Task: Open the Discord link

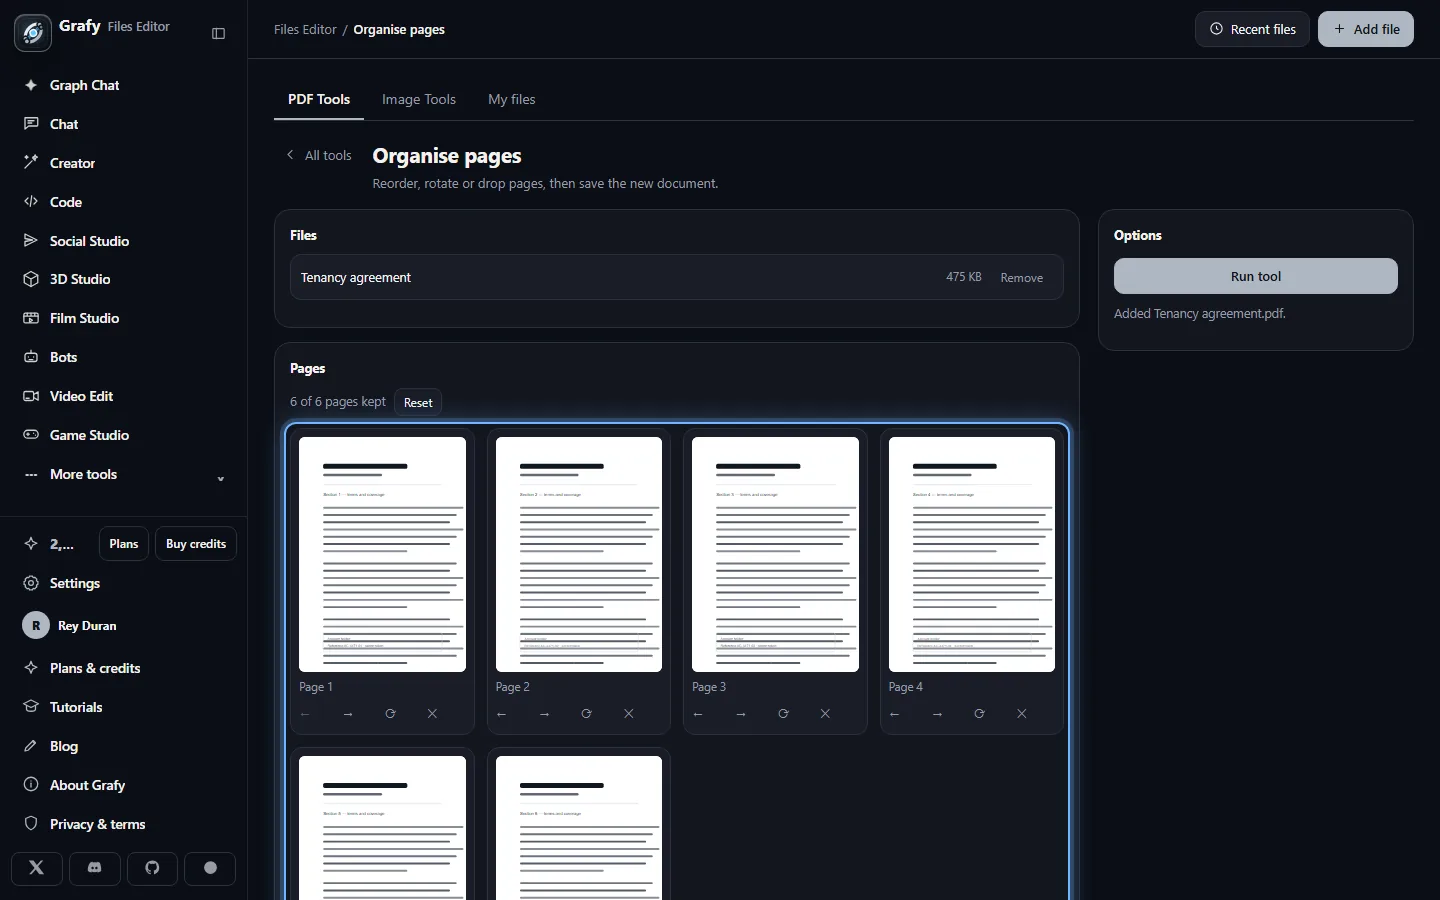Action: 95,868
